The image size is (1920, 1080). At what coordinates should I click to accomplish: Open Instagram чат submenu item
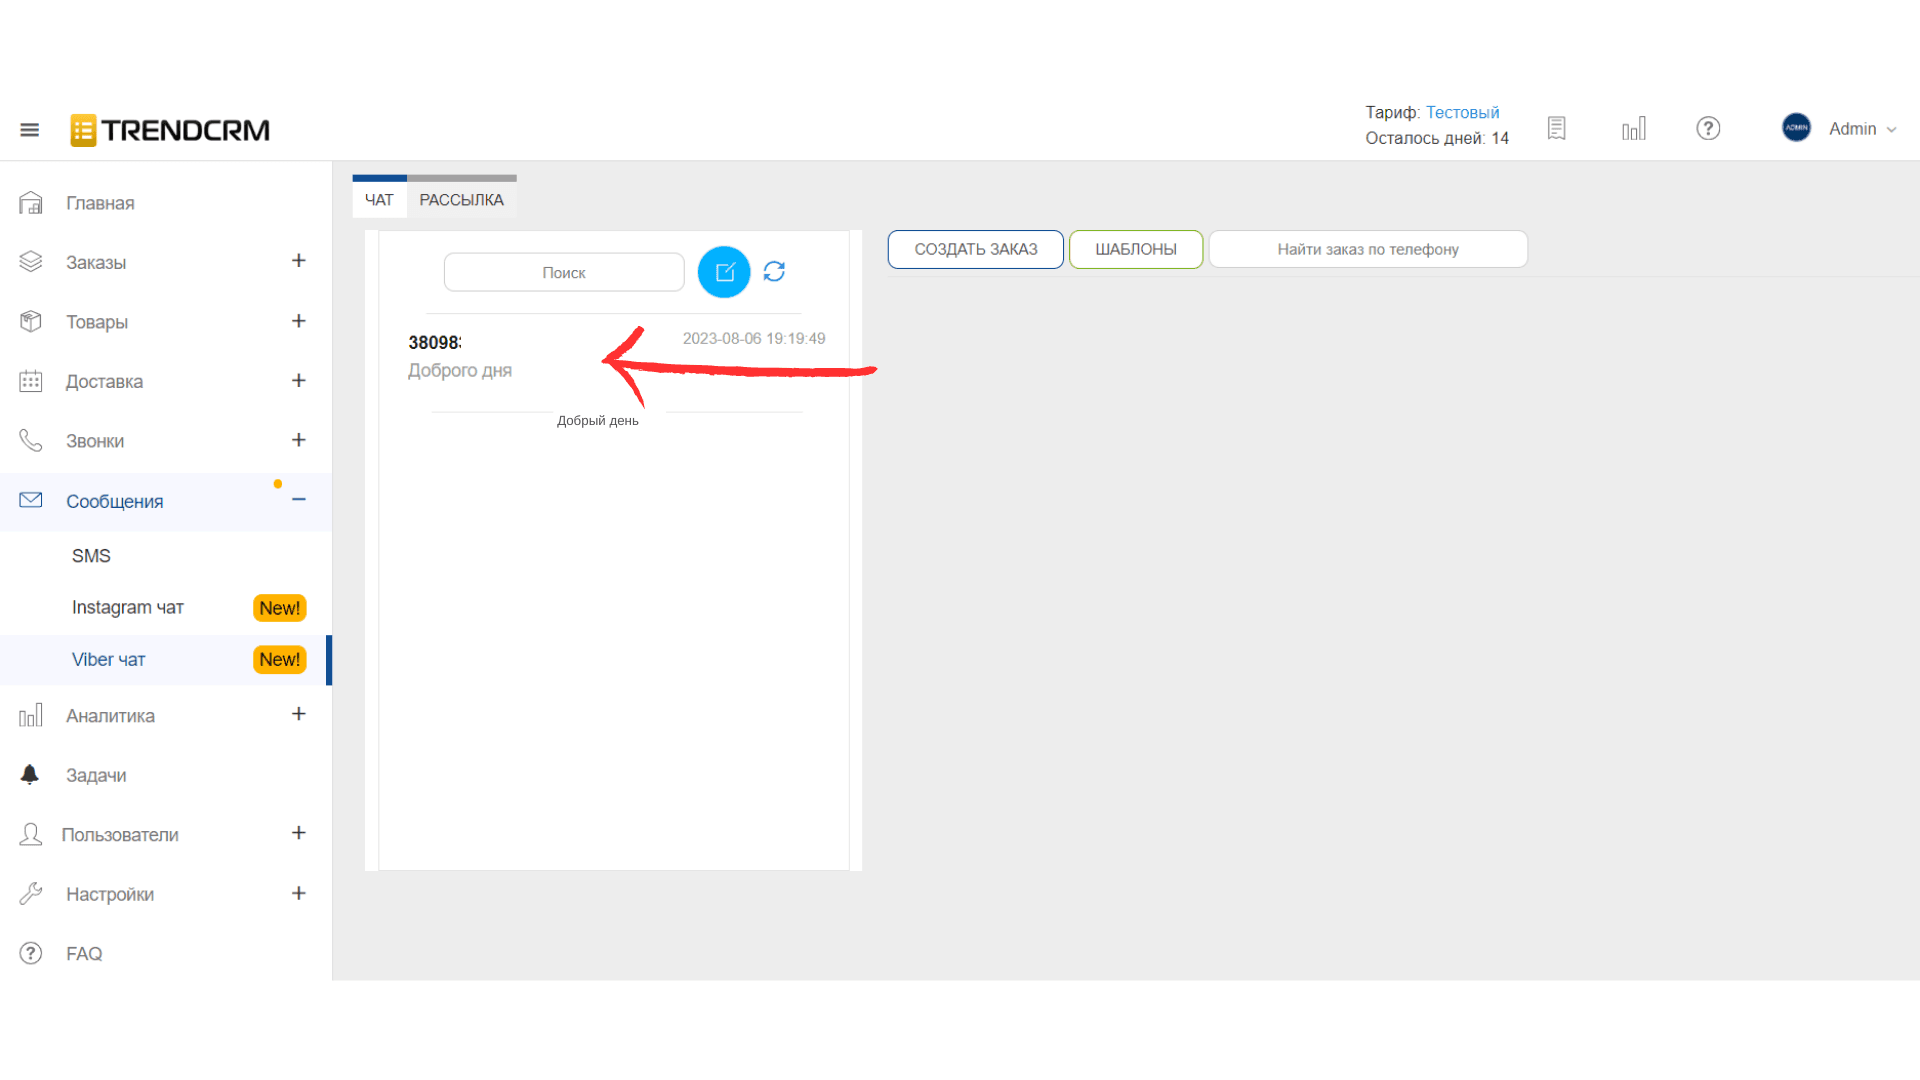(x=128, y=607)
